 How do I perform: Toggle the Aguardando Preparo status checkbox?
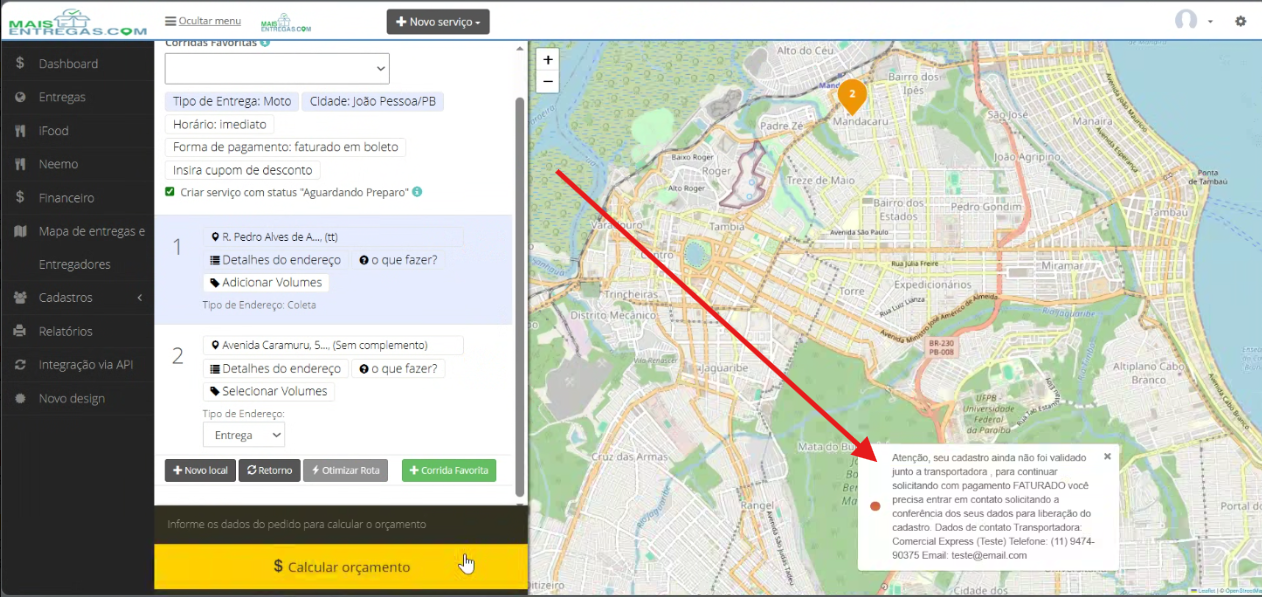(x=170, y=192)
